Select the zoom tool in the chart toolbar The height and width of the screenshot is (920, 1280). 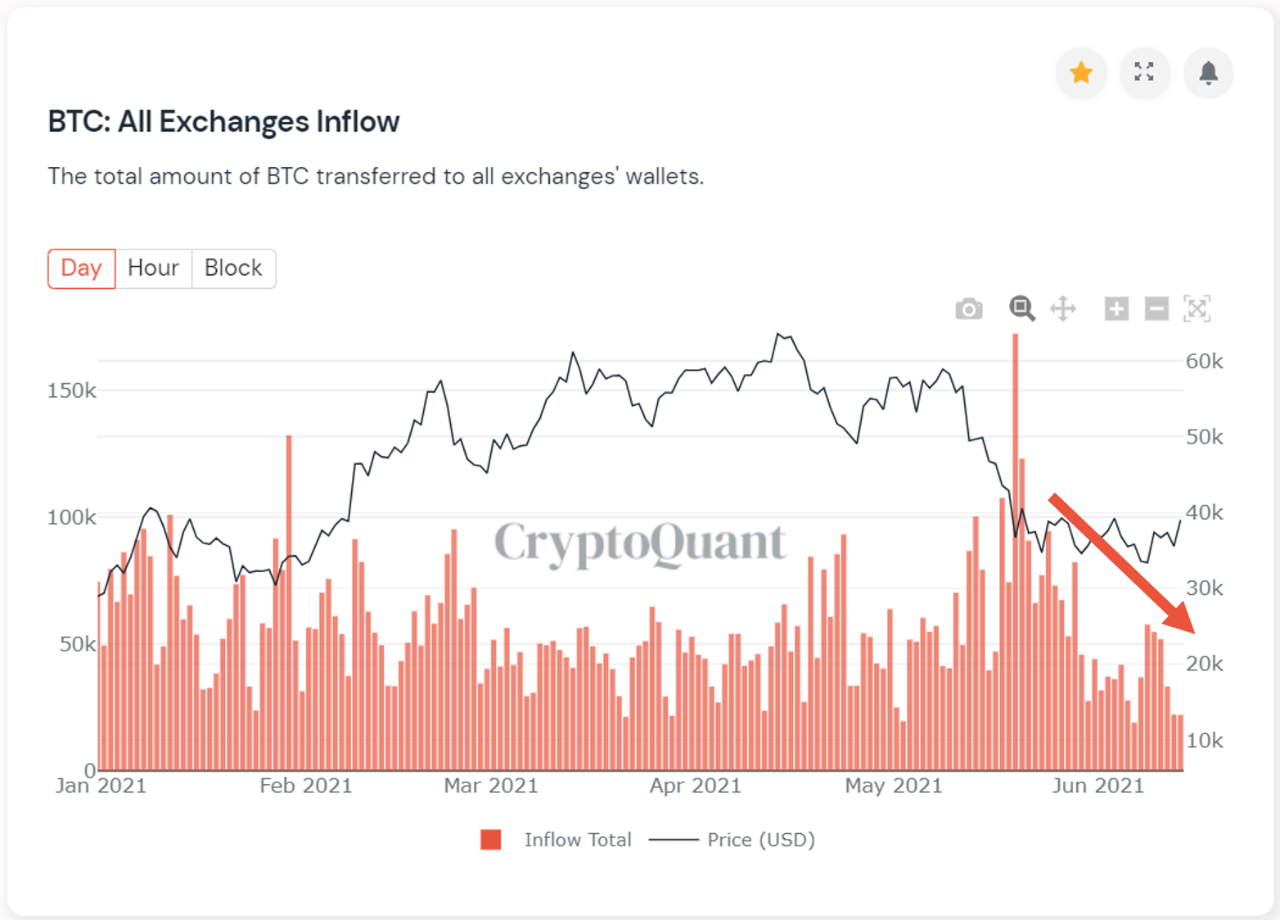(1021, 308)
